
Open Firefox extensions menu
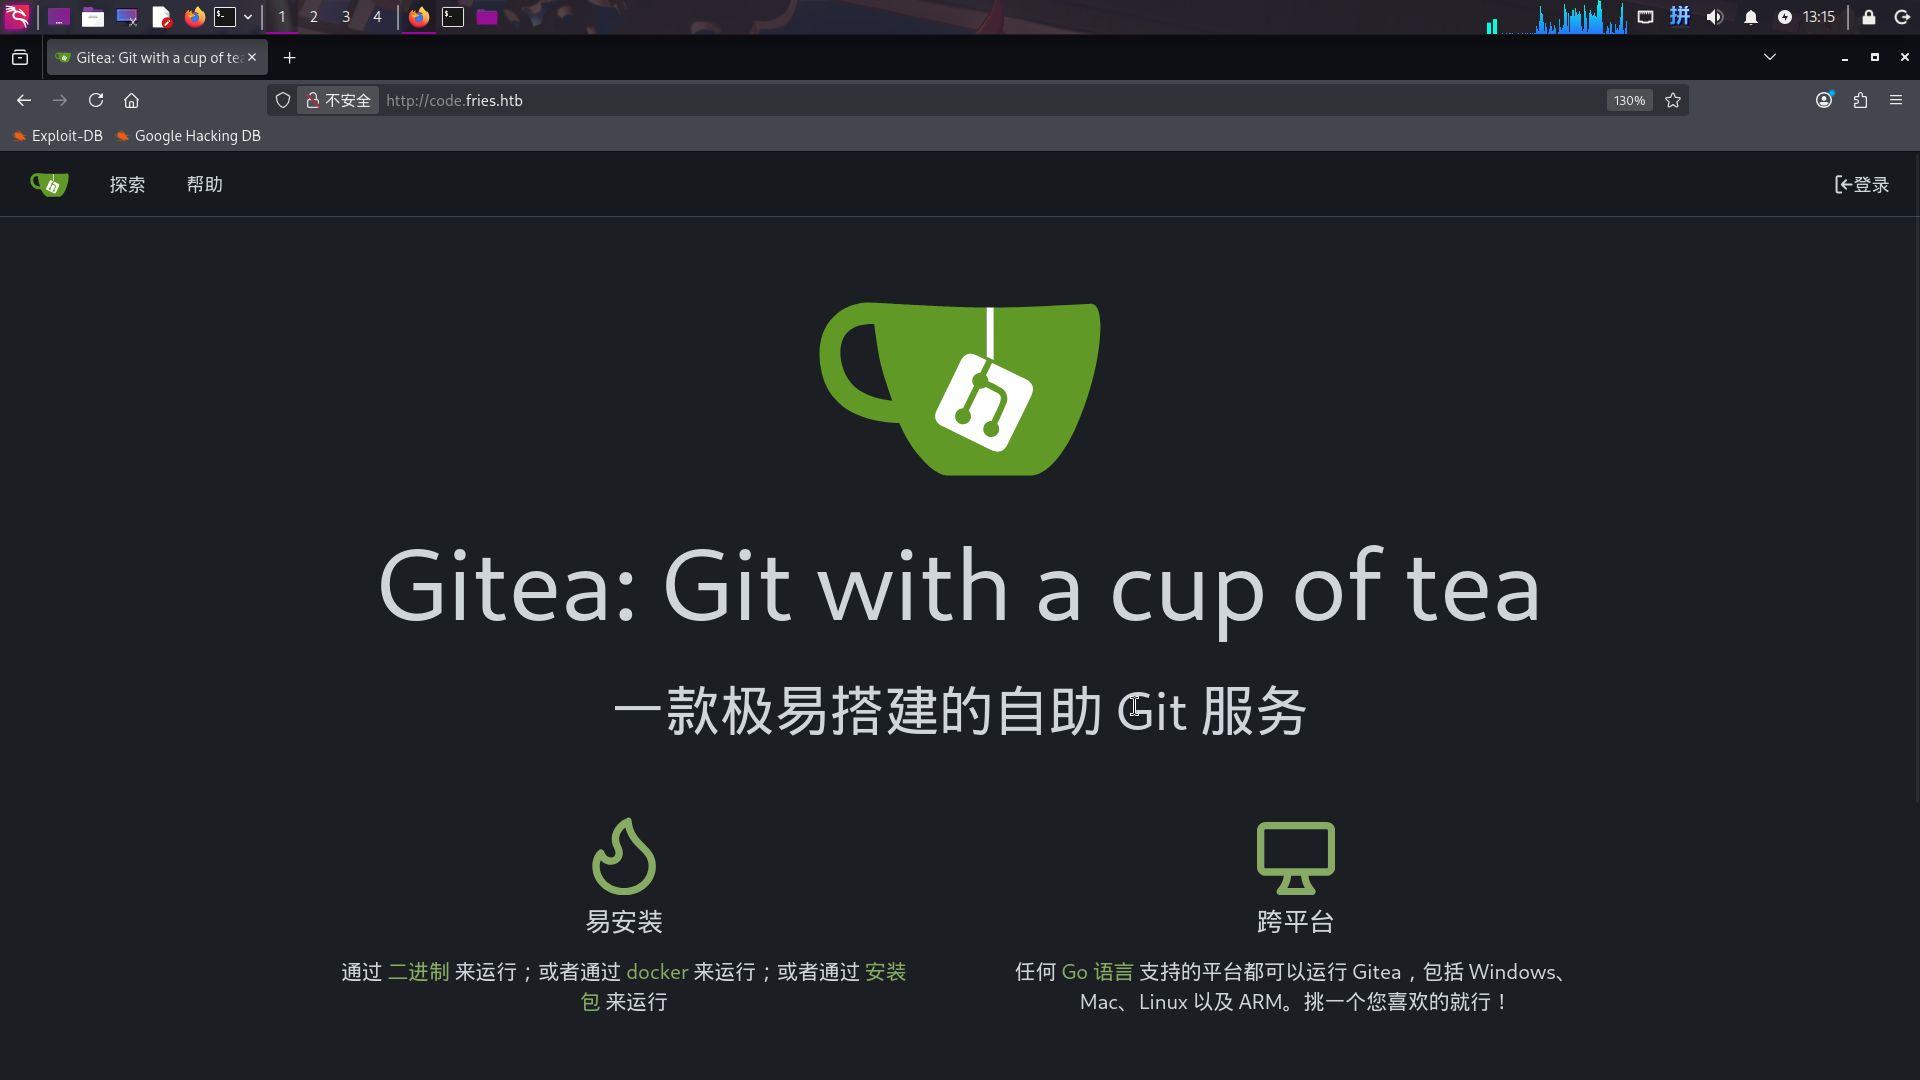coord(1860,100)
